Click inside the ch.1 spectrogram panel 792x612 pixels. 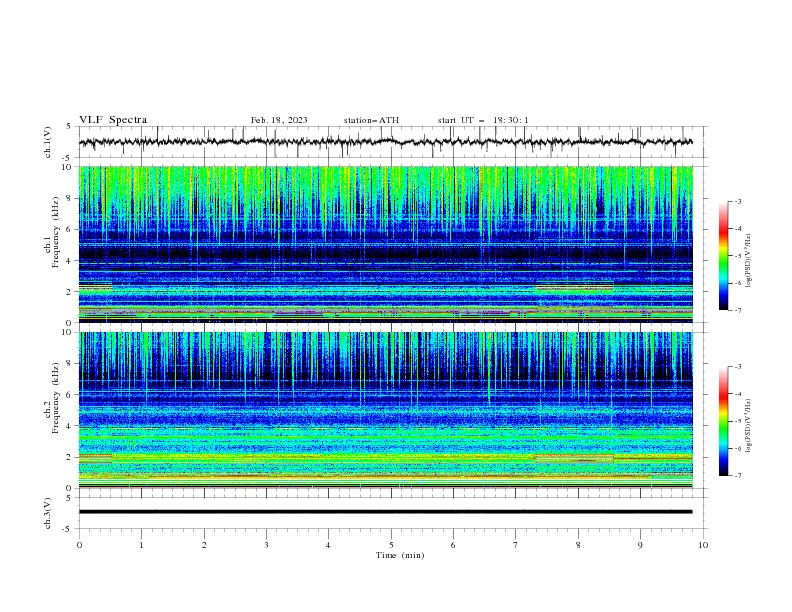(x=385, y=244)
